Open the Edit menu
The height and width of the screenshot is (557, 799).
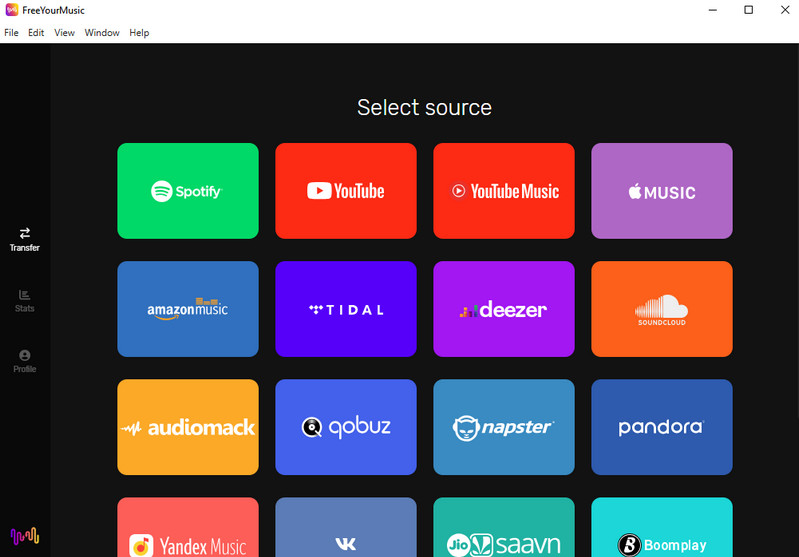(x=36, y=33)
